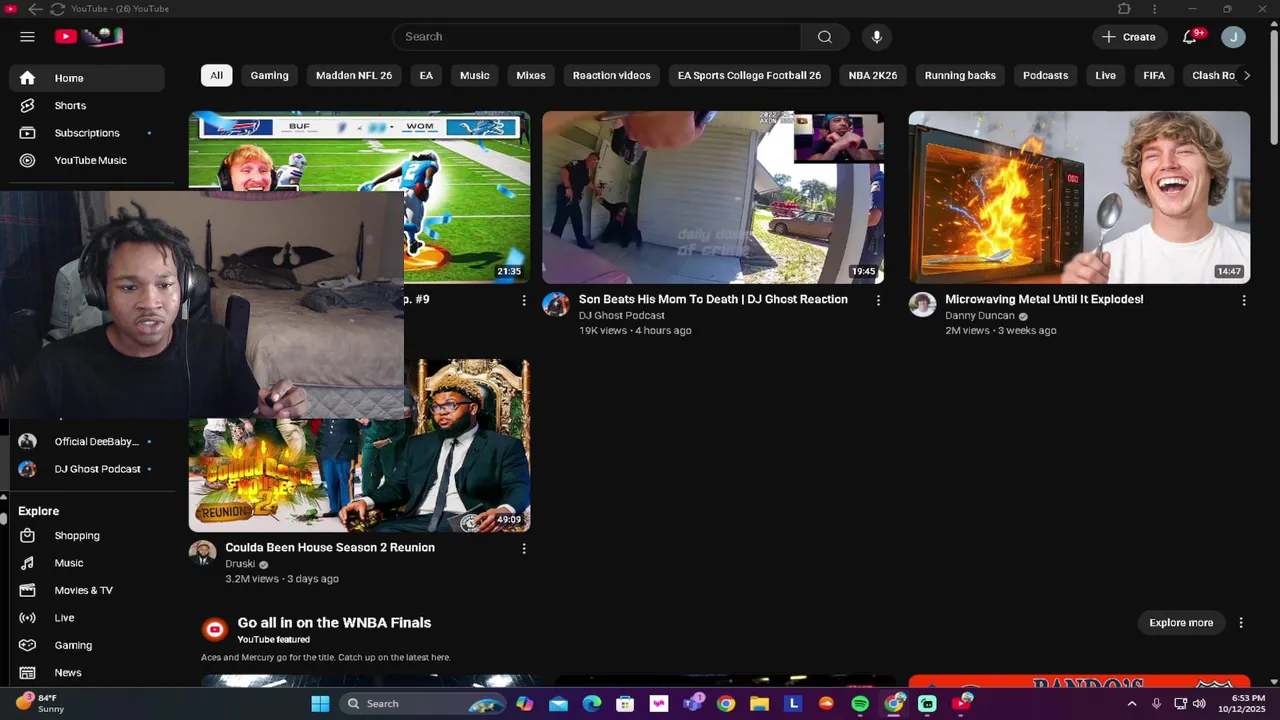Viewport: 1280px width, 720px height.
Task: Open the clock showing 6:53 PM
Action: 1241,703
